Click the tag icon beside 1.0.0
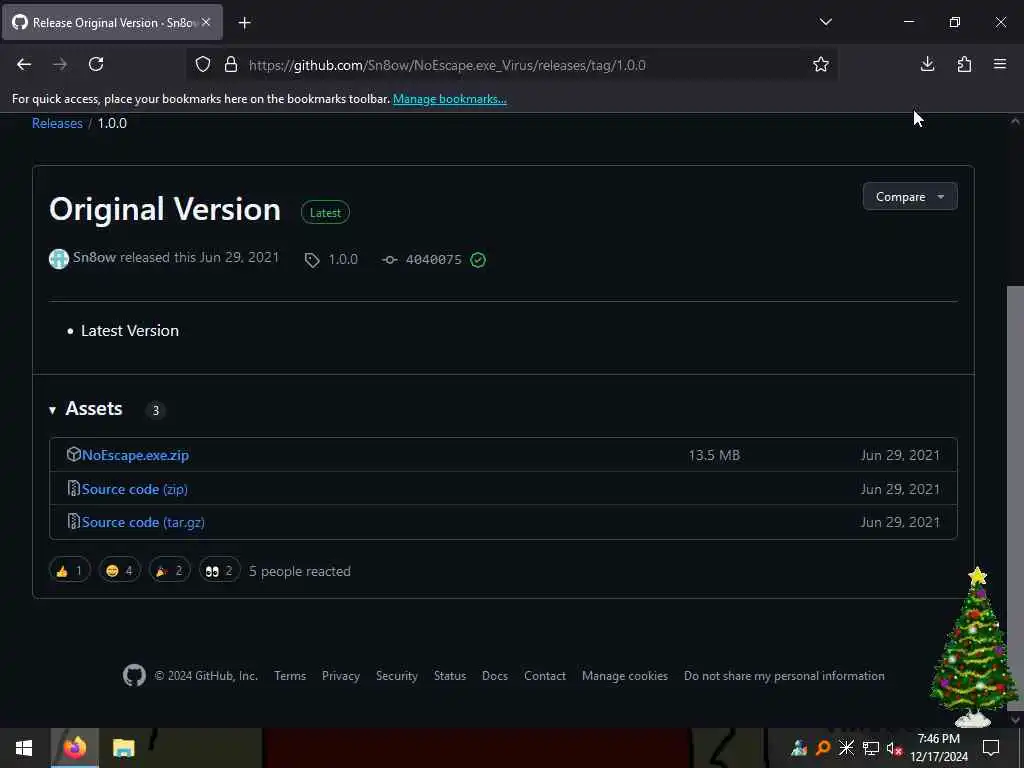 coord(312,260)
